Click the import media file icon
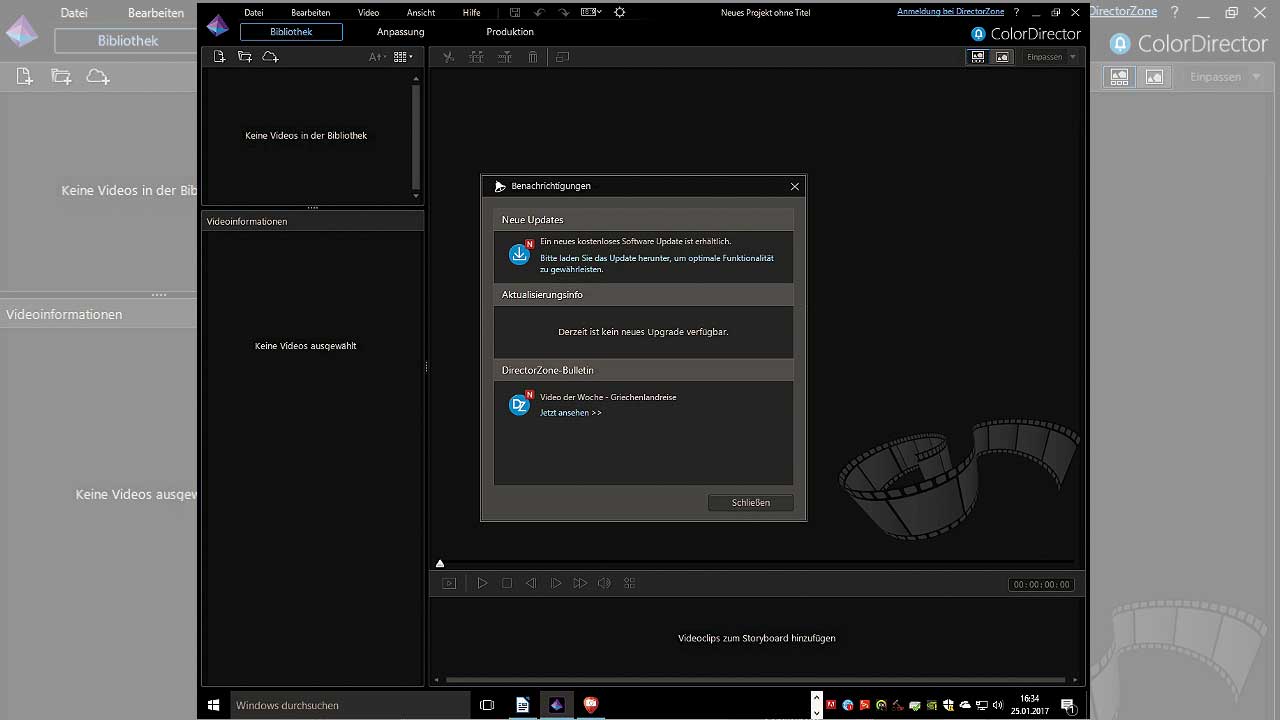Viewport: 1280px width, 720px height. tap(220, 57)
